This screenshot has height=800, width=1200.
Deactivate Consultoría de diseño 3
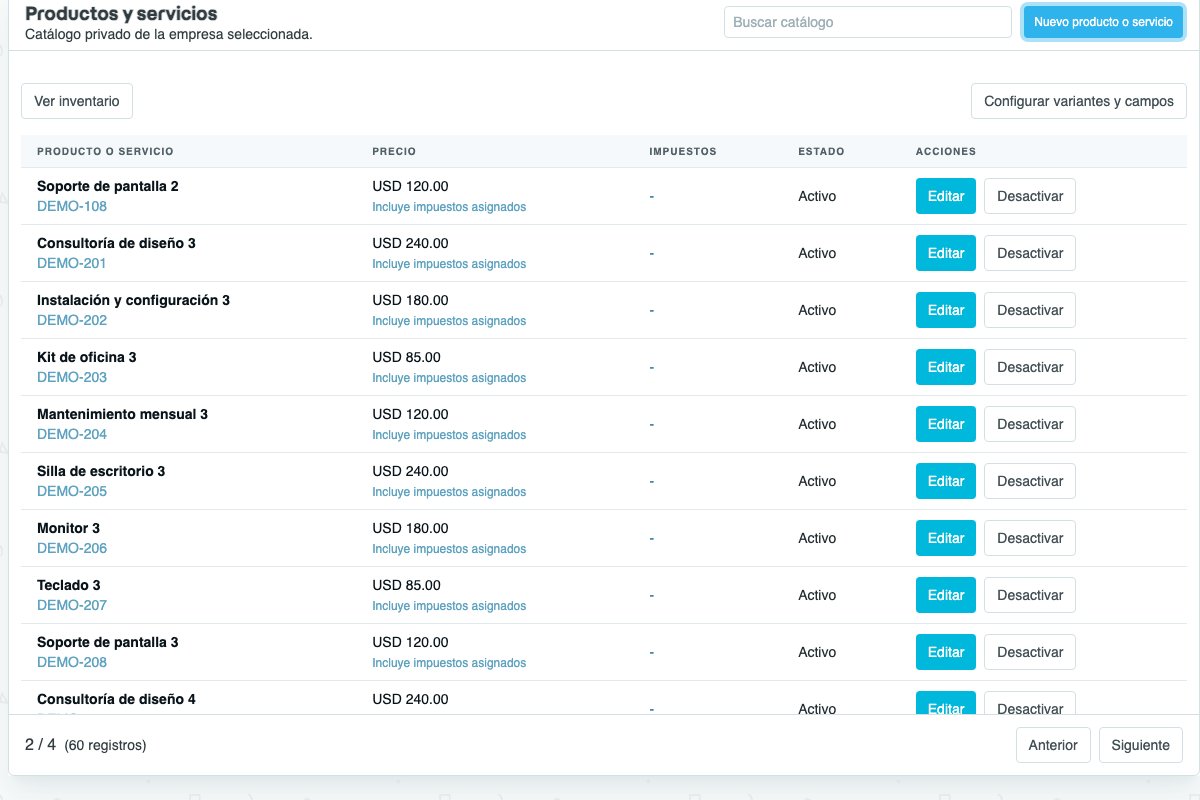click(x=1030, y=253)
